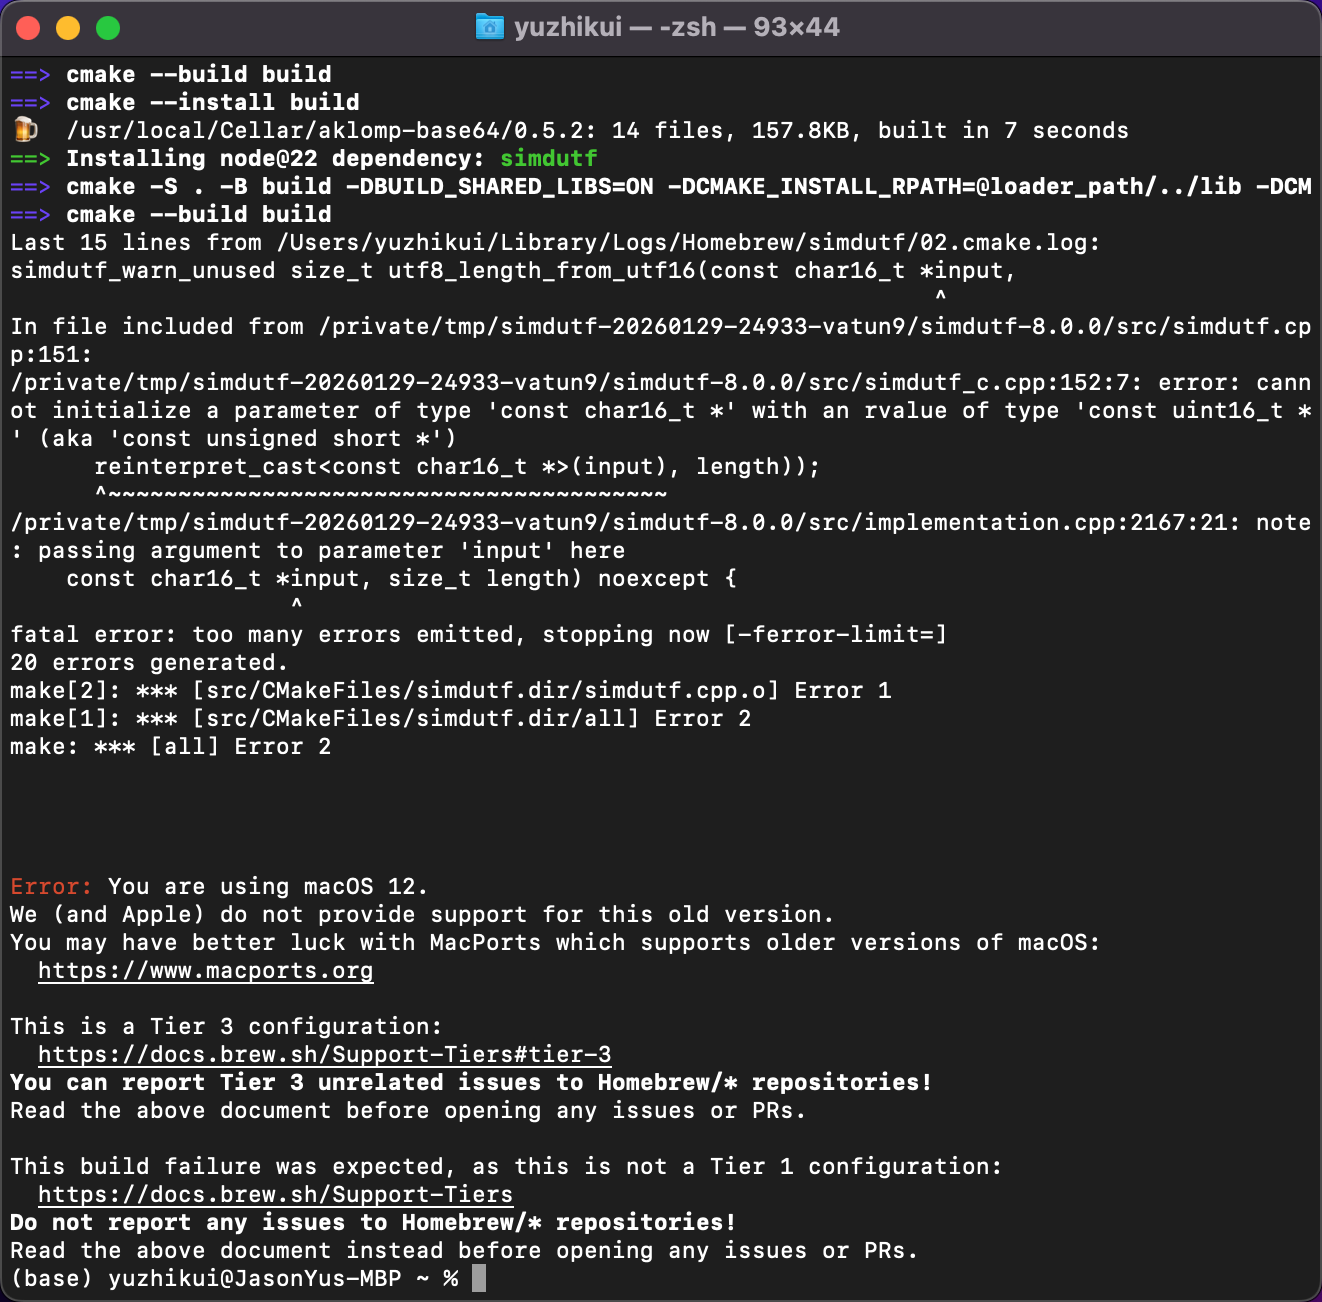Click the '20 errors generated.' line
The width and height of the screenshot is (1322, 1302).
pyautogui.click(x=150, y=663)
